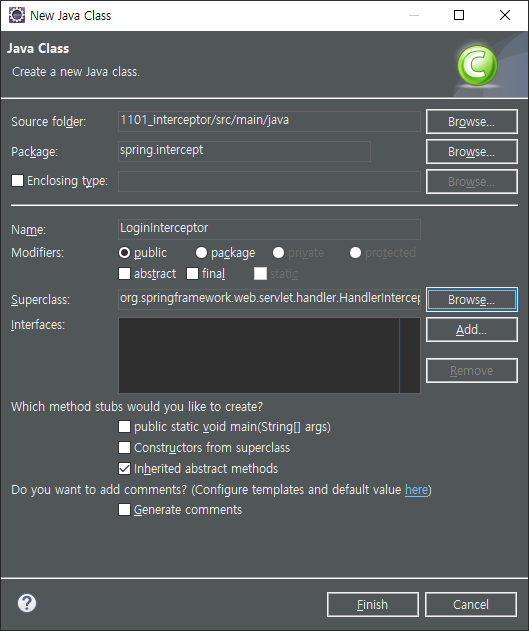The image size is (529, 631).
Task: Check Constructors from superclass option
Action: coord(124,447)
